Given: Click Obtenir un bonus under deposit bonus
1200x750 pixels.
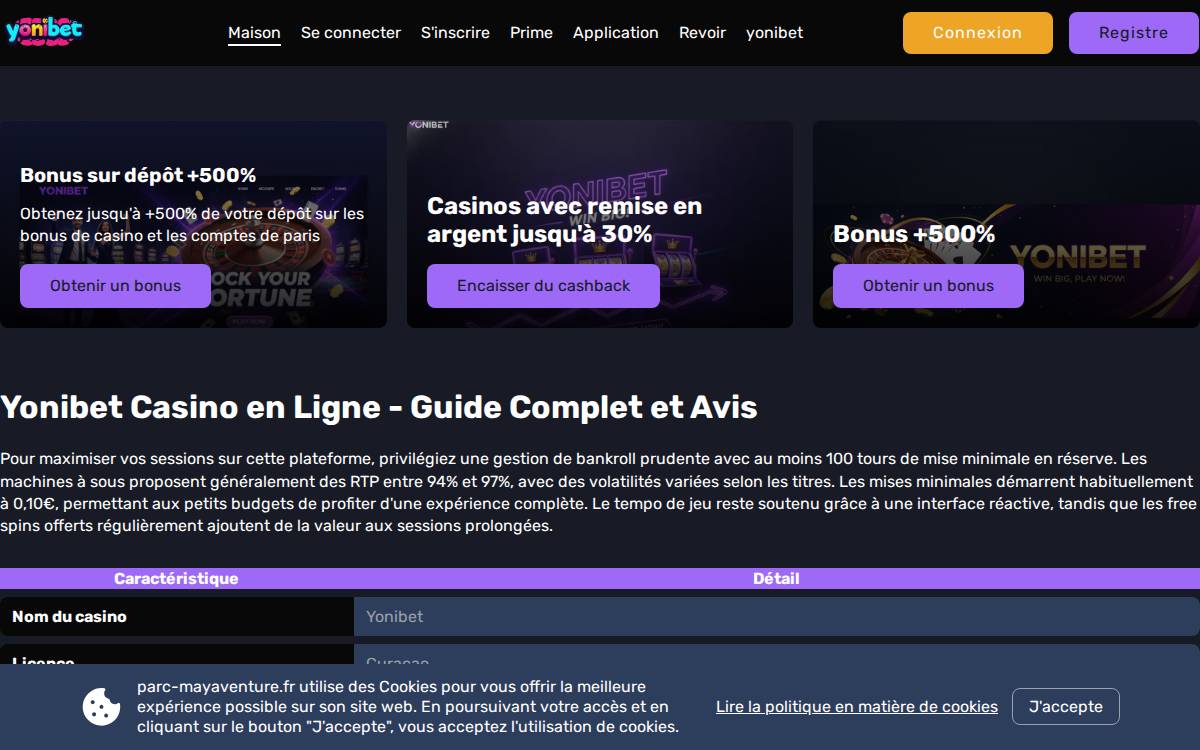Looking at the screenshot, I should [x=115, y=286].
